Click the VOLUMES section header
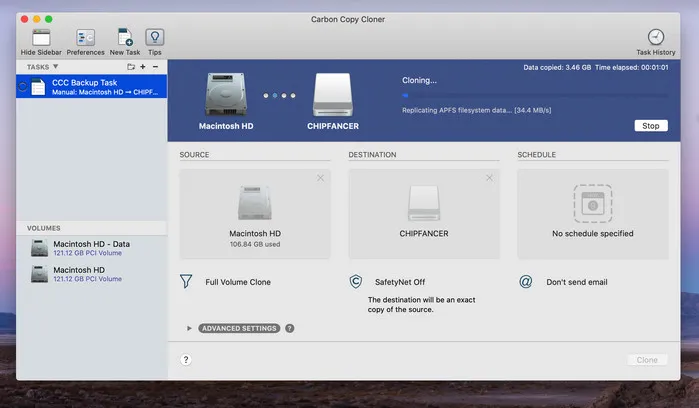This screenshot has height=408, width=699. point(44,228)
